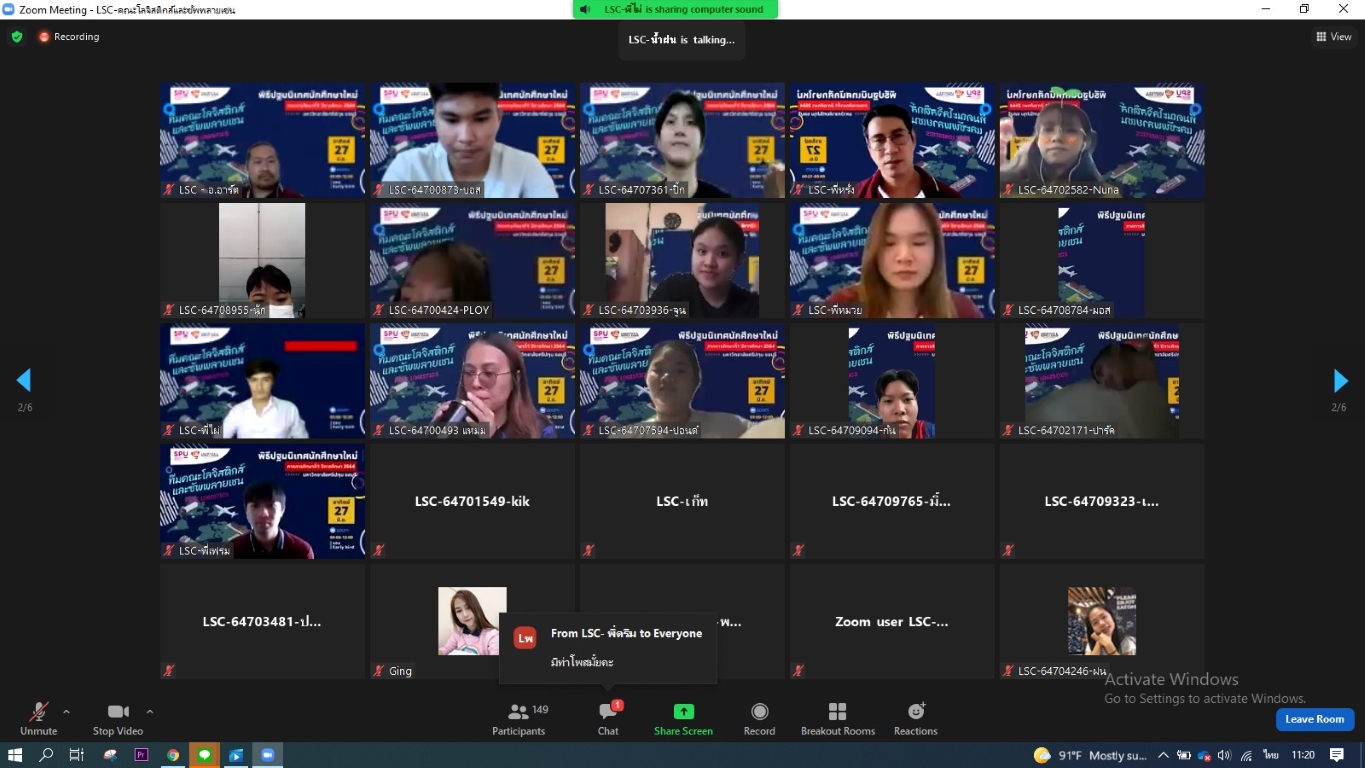
Task: Leave the breakout room
Action: point(1315,719)
